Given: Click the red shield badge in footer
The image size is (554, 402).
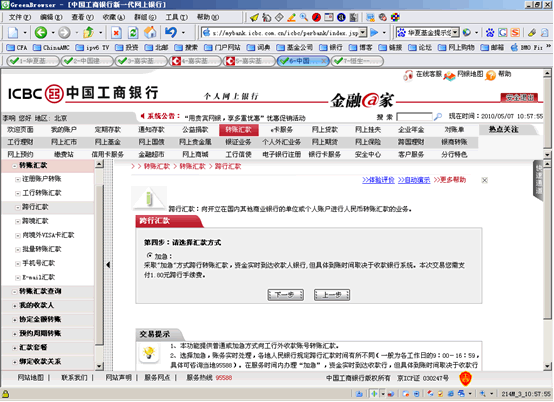Looking at the screenshot, I should coord(466,378).
